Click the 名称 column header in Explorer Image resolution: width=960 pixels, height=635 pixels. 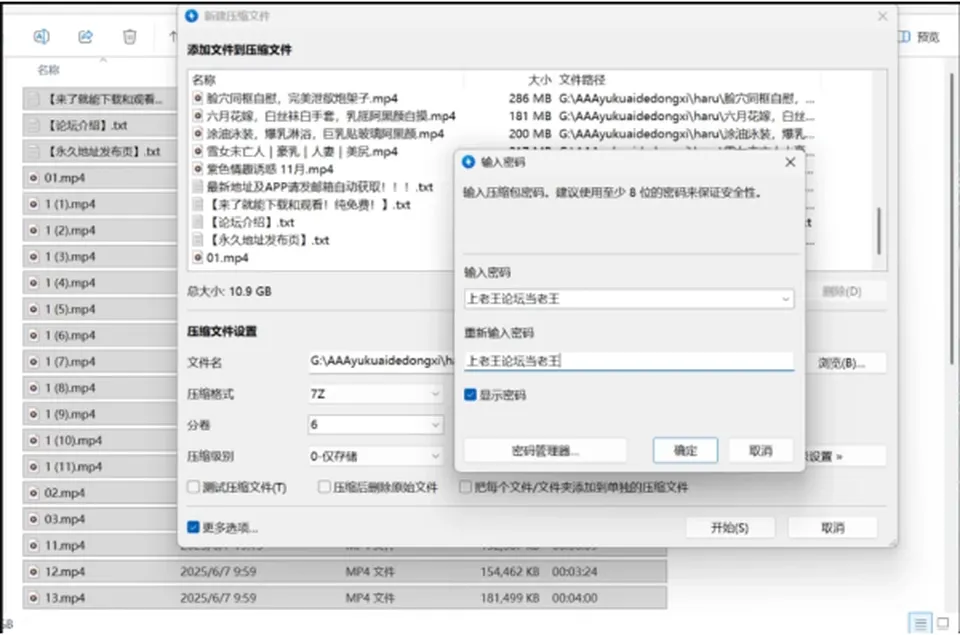[x=48, y=70]
